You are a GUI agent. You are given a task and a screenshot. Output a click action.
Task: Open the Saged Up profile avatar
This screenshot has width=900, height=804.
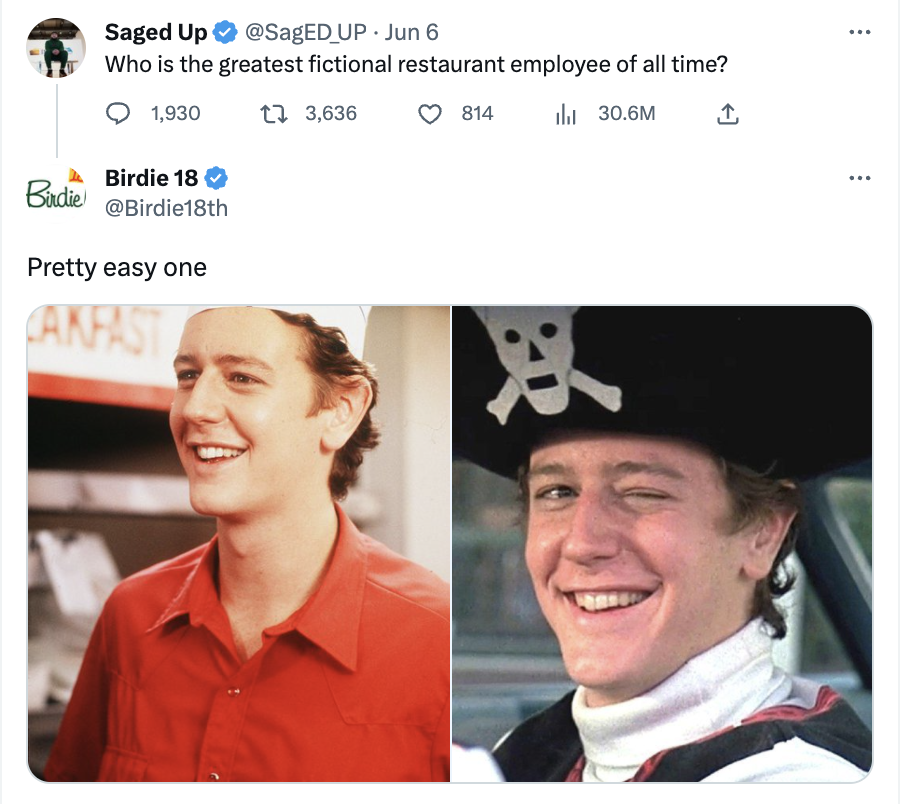tap(56, 48)
